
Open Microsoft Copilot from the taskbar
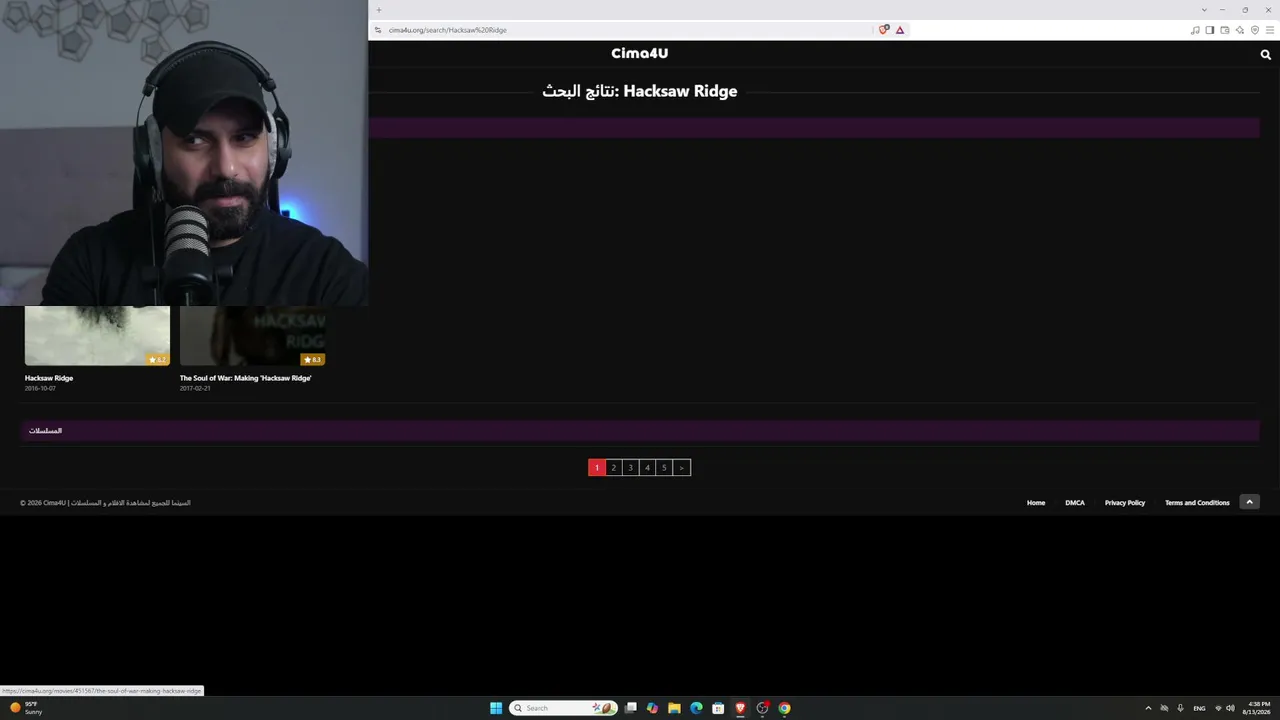pyautogui.click(x=652, y=708)
